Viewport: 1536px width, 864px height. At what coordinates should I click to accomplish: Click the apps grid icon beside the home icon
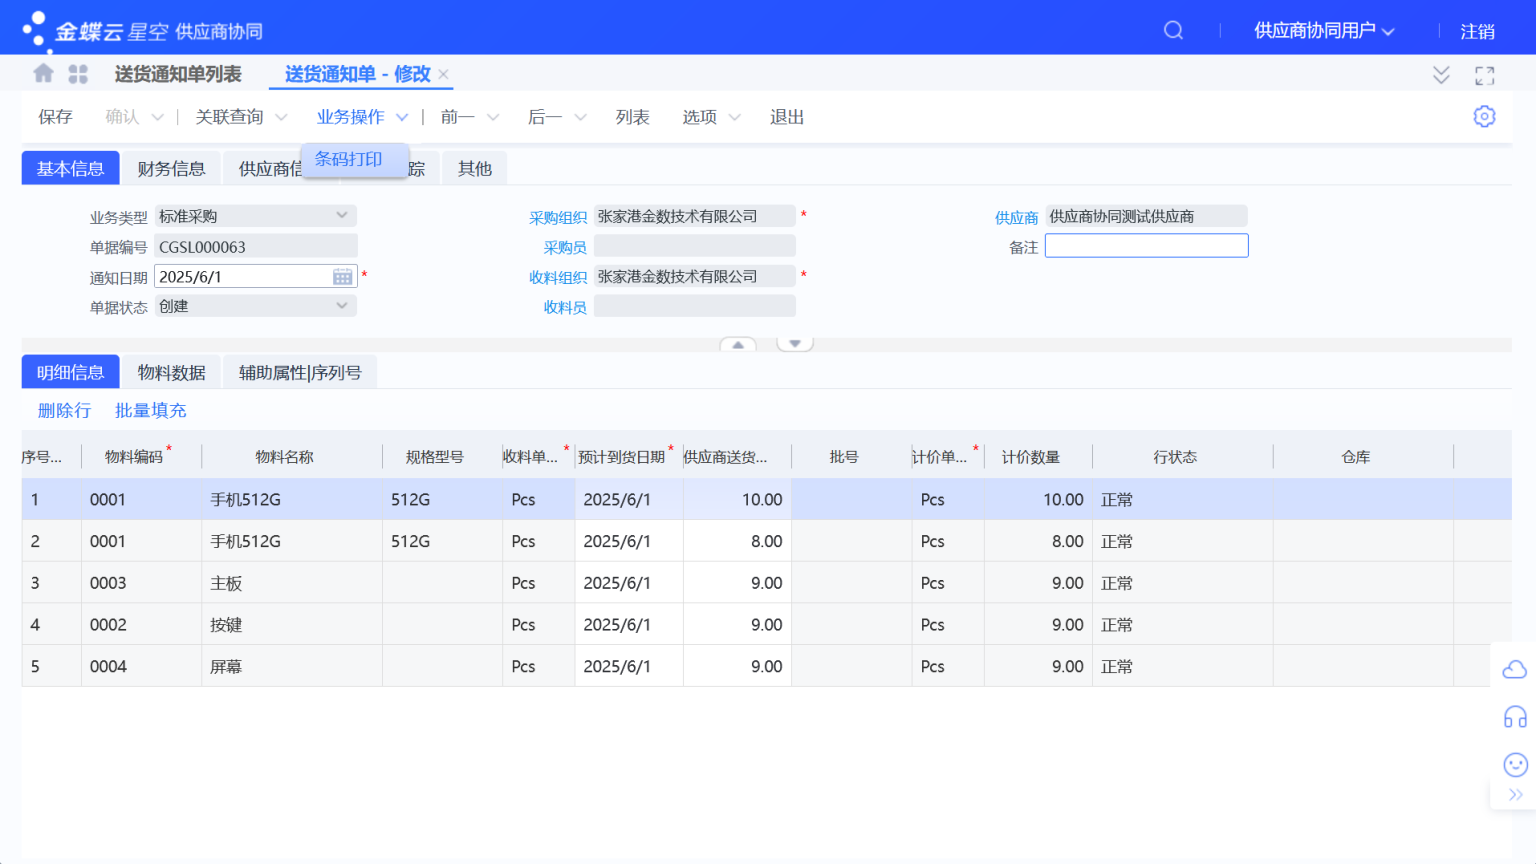tap(77, 74)
